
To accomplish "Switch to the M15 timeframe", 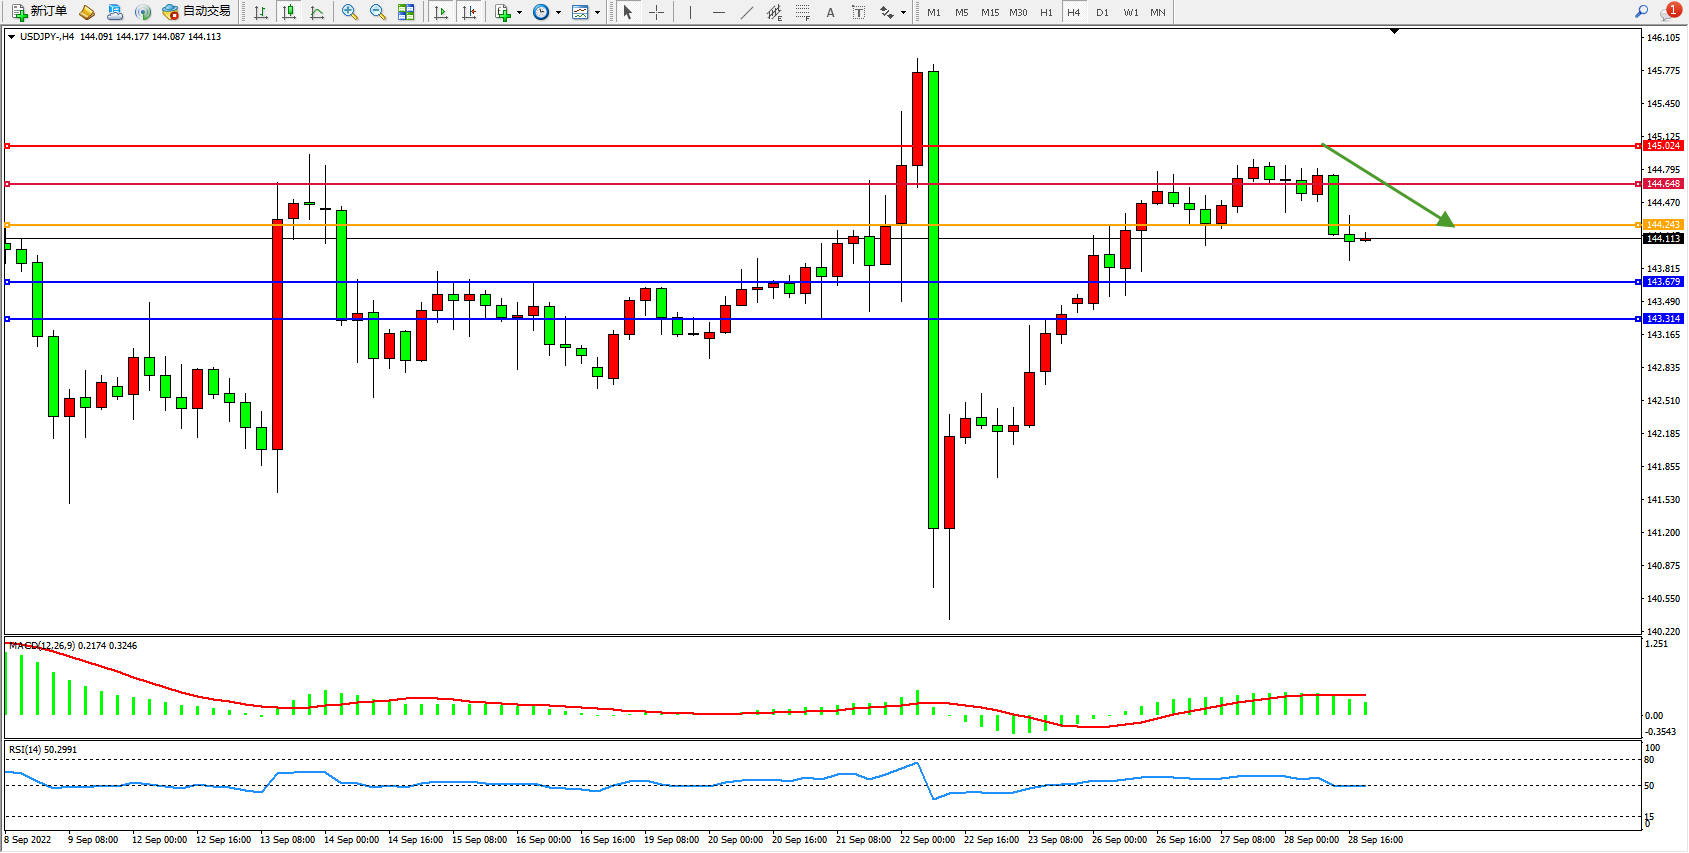I will 989,12.
